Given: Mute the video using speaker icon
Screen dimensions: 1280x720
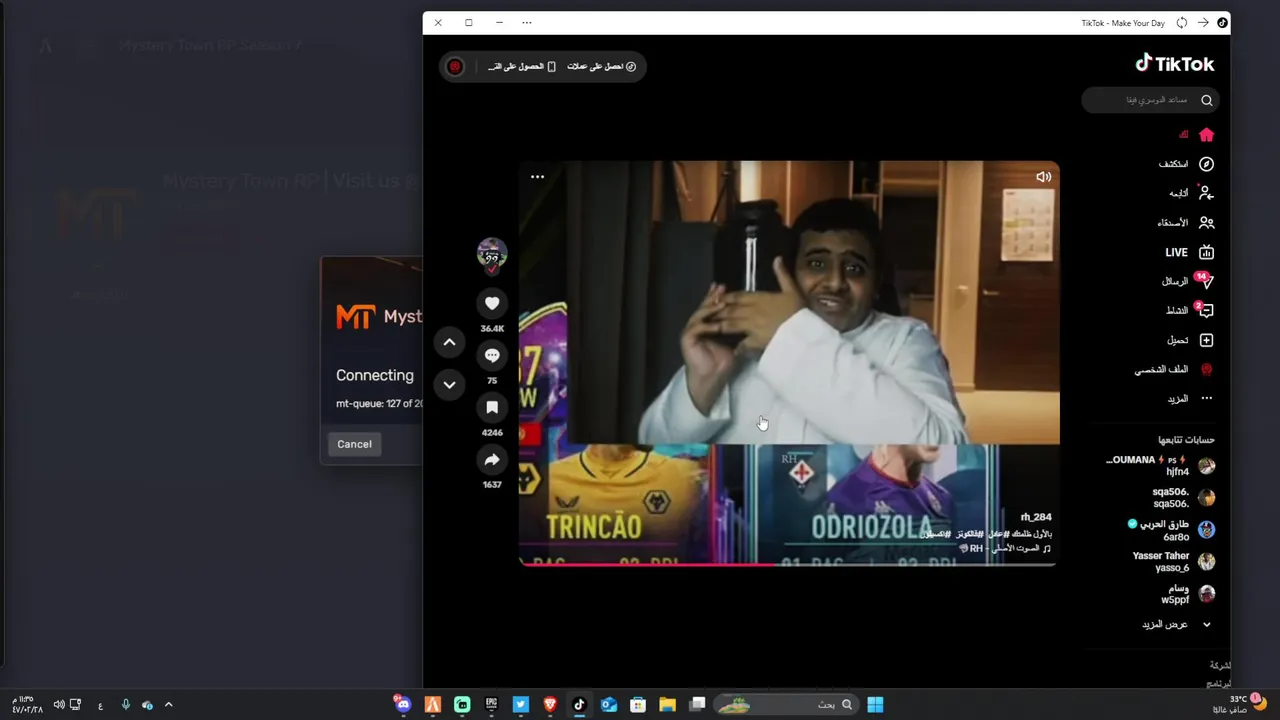Looking at the screenshot, I should click(x=1043, y=177).
